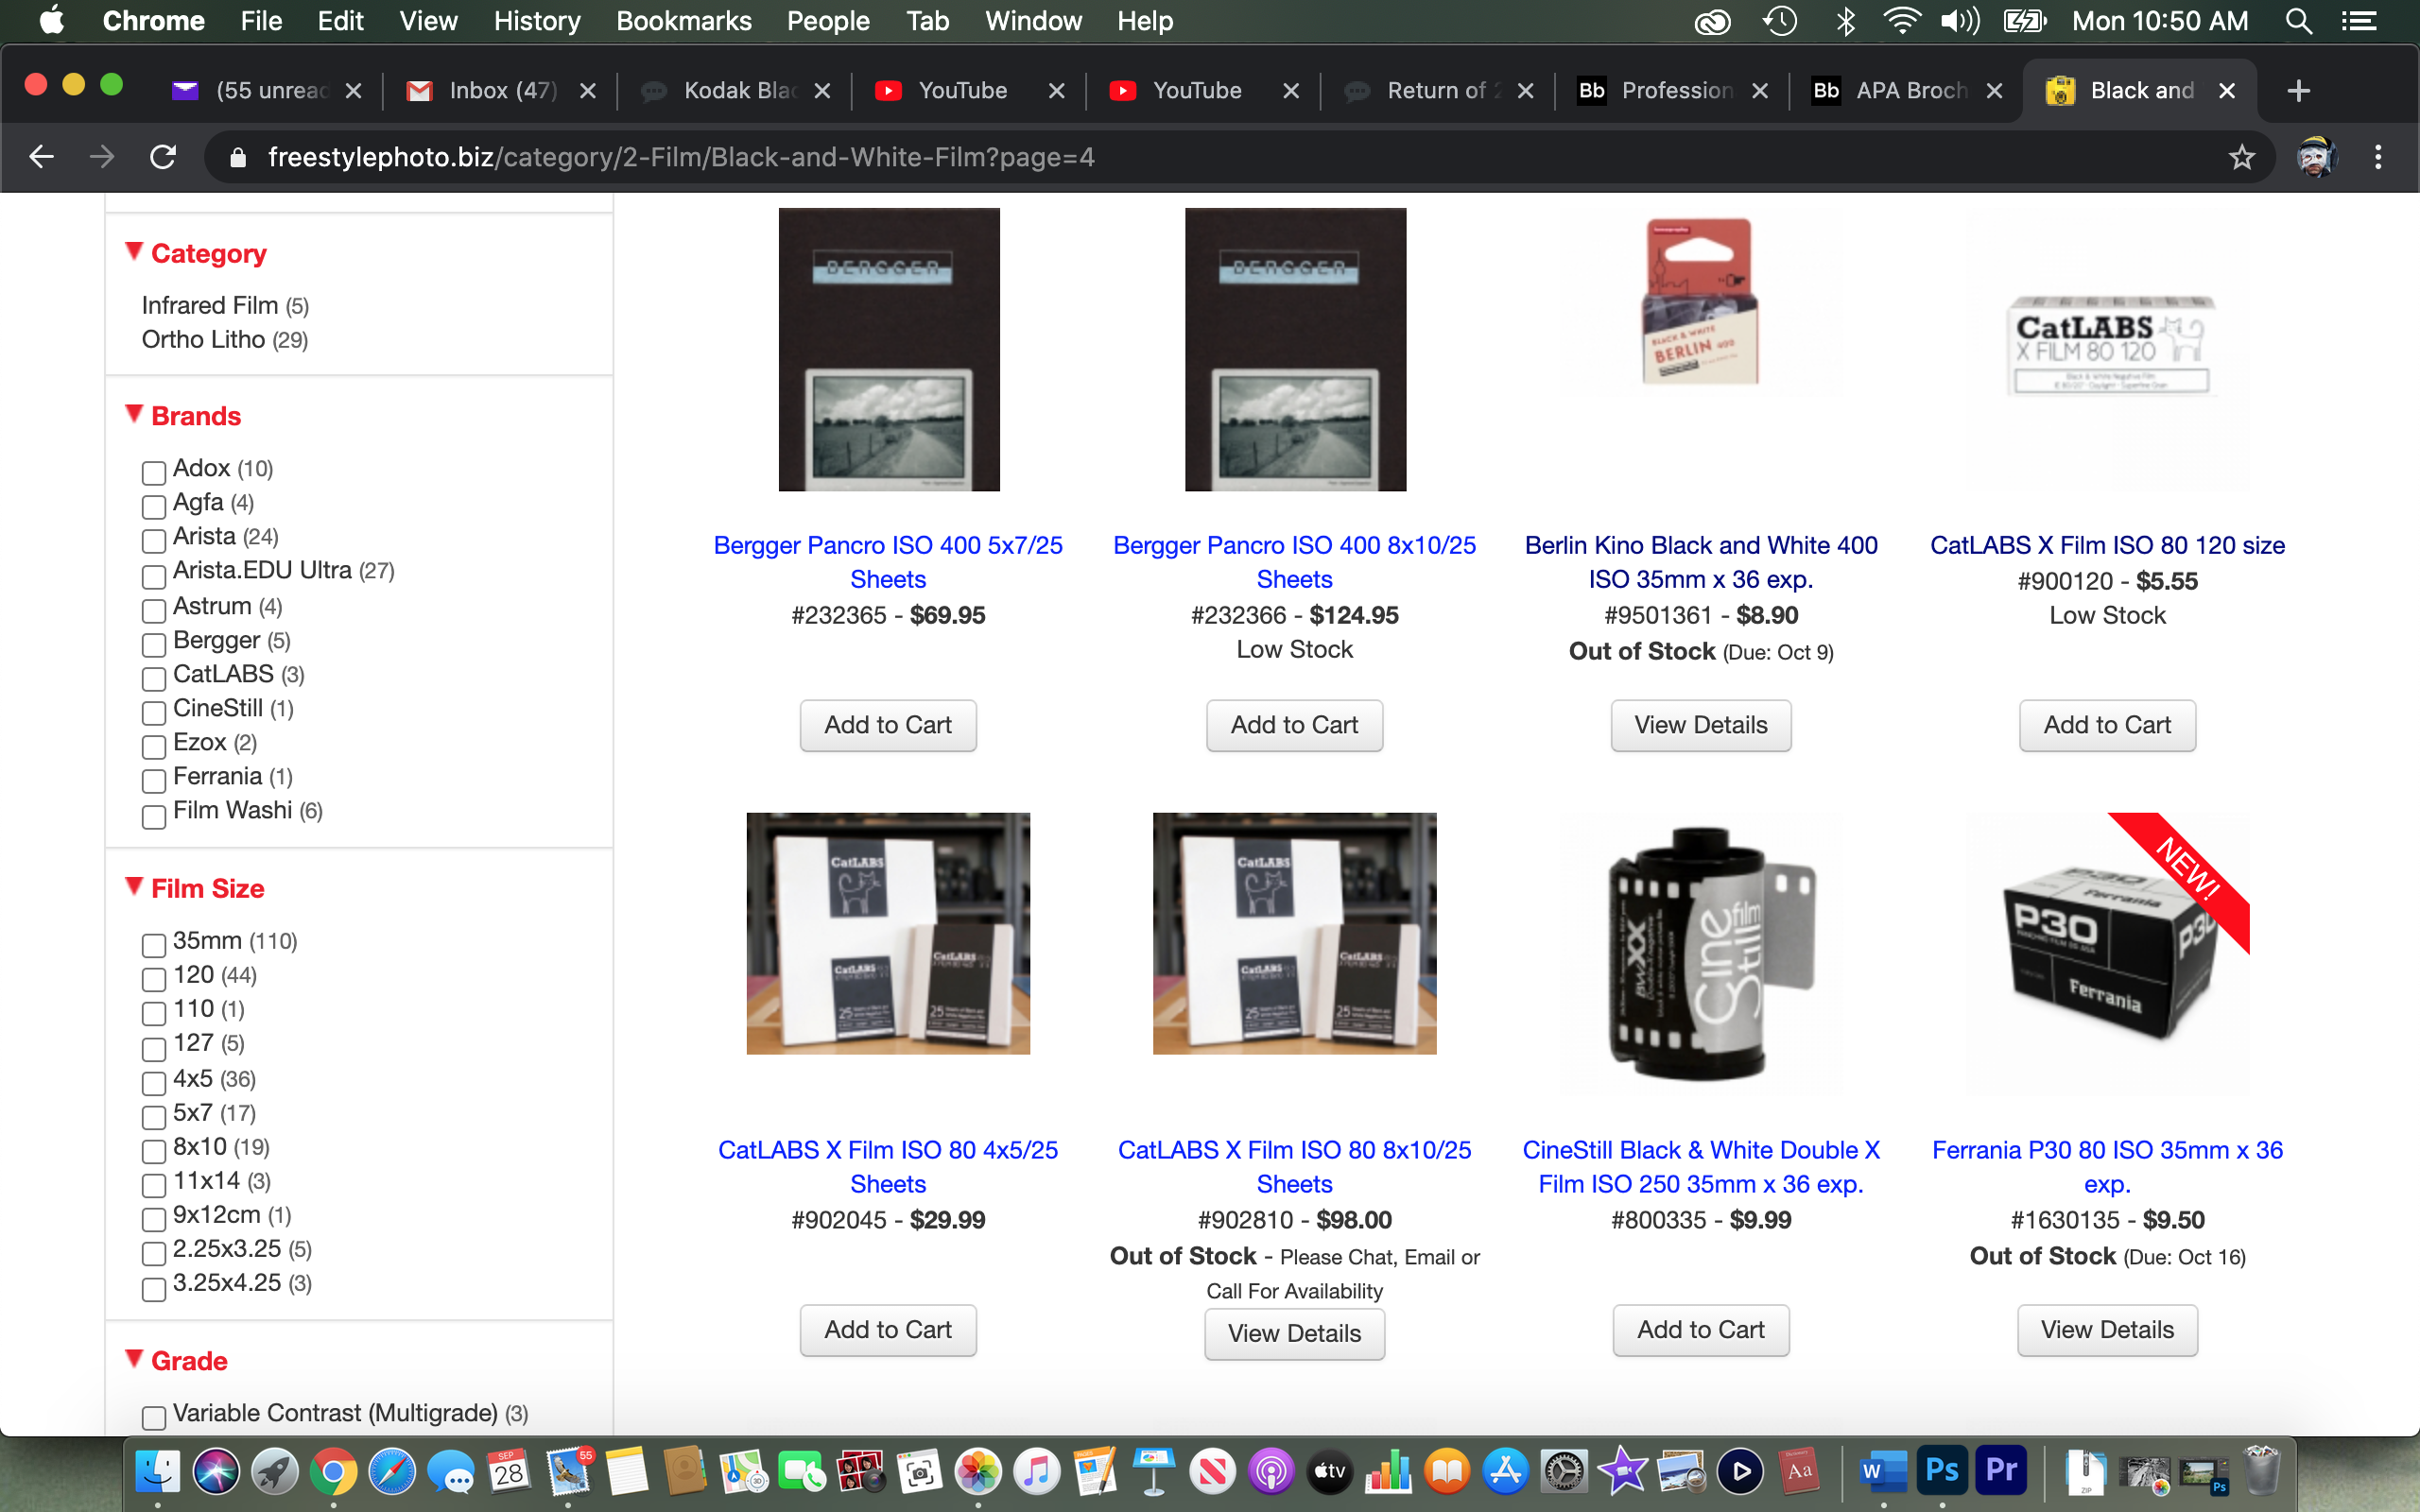
Task: Add CatLABS X Film 120 to cart
Action: [2107, 725]
